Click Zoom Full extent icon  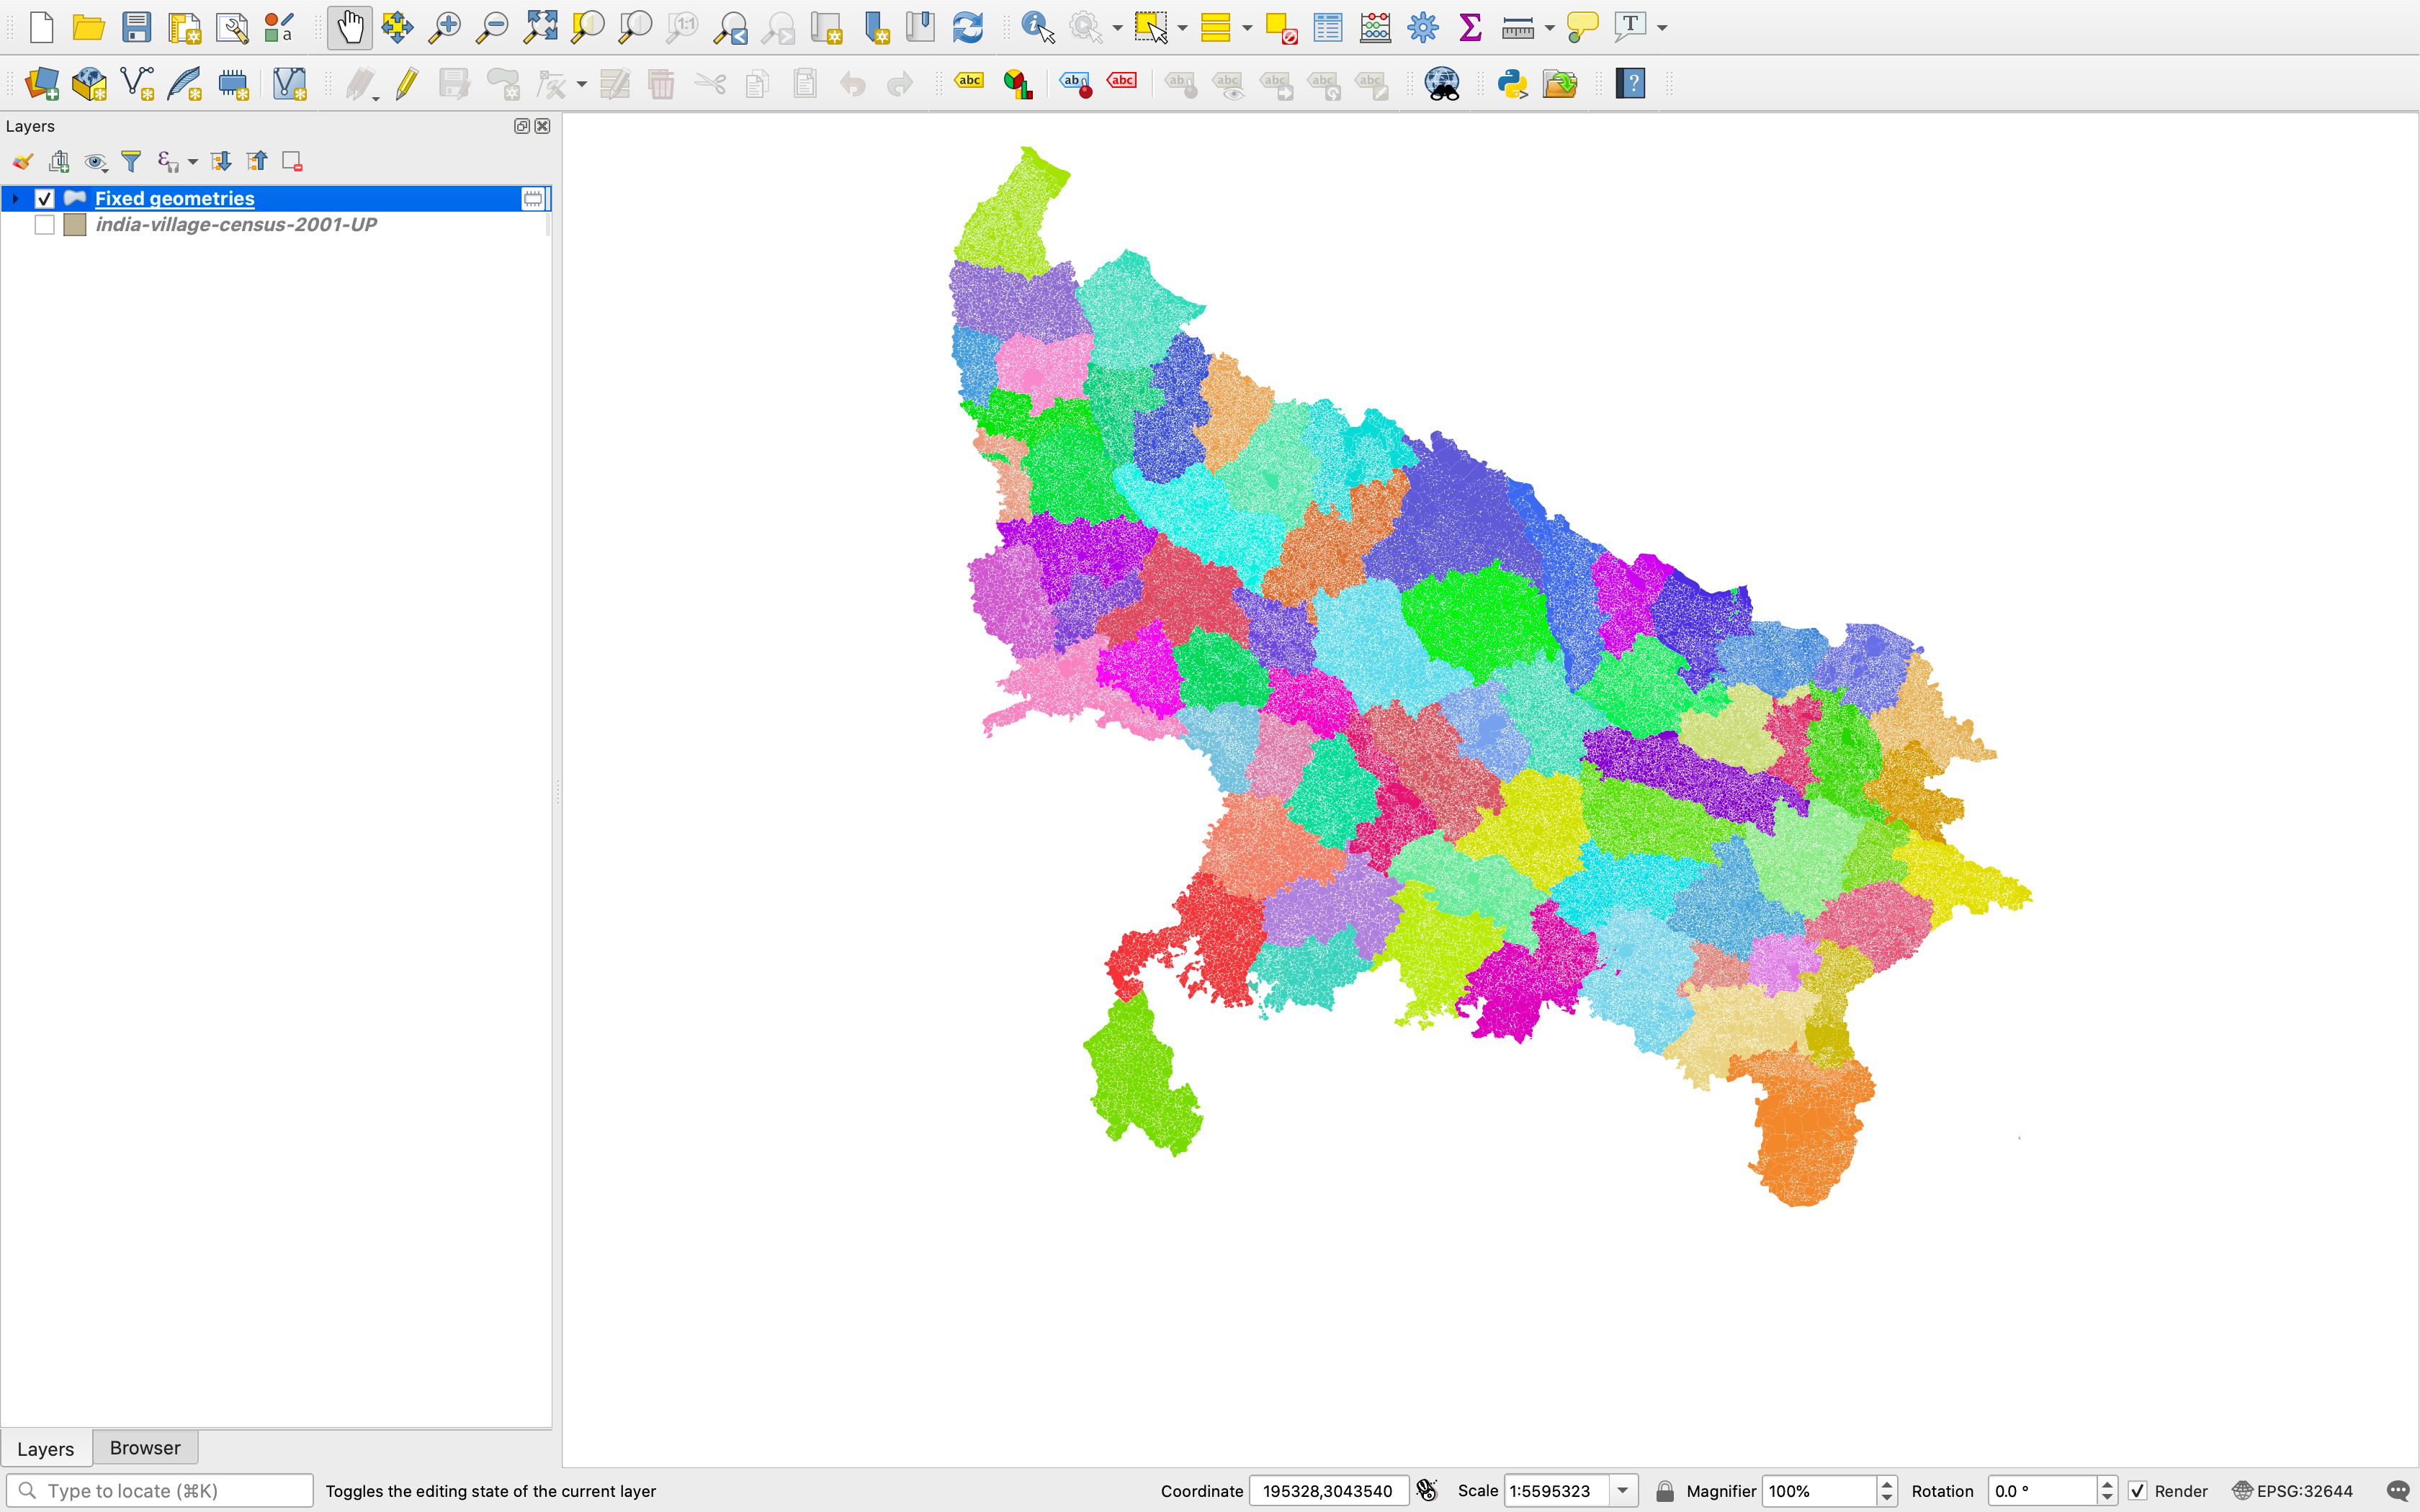[x=540, y=27]
